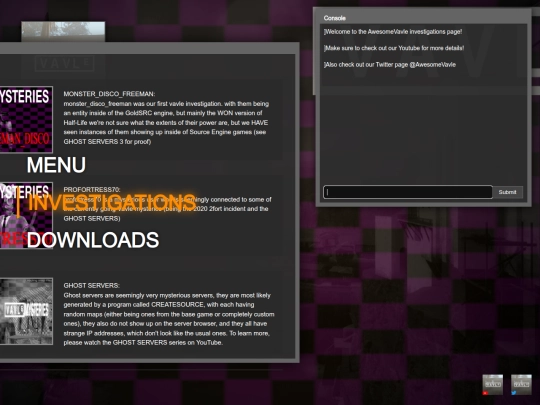The image size is (540, 405).
Task: Open the MENU navigation item
Action: [56, 165]
